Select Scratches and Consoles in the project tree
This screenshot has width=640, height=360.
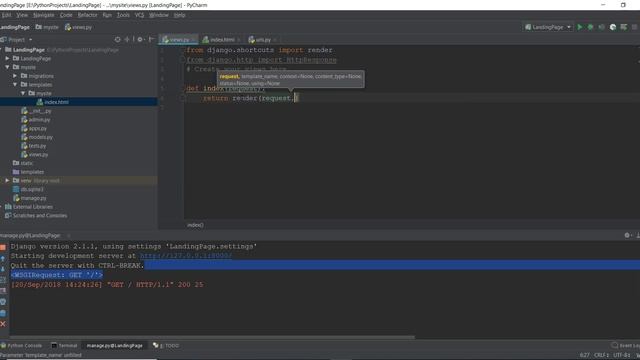click(40, 216)
